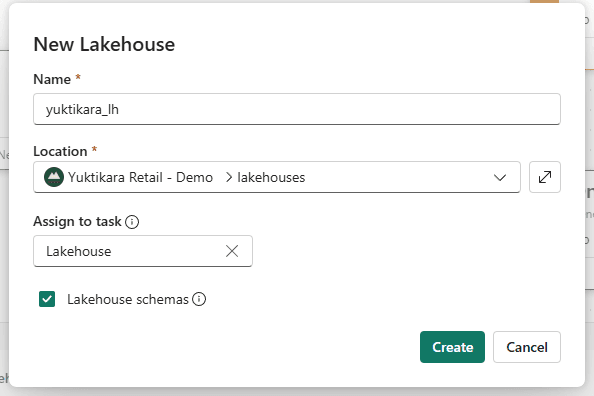Click the New Lakehouse dialog title
This screenshot has width=594, height=396.
pos(104,44)
